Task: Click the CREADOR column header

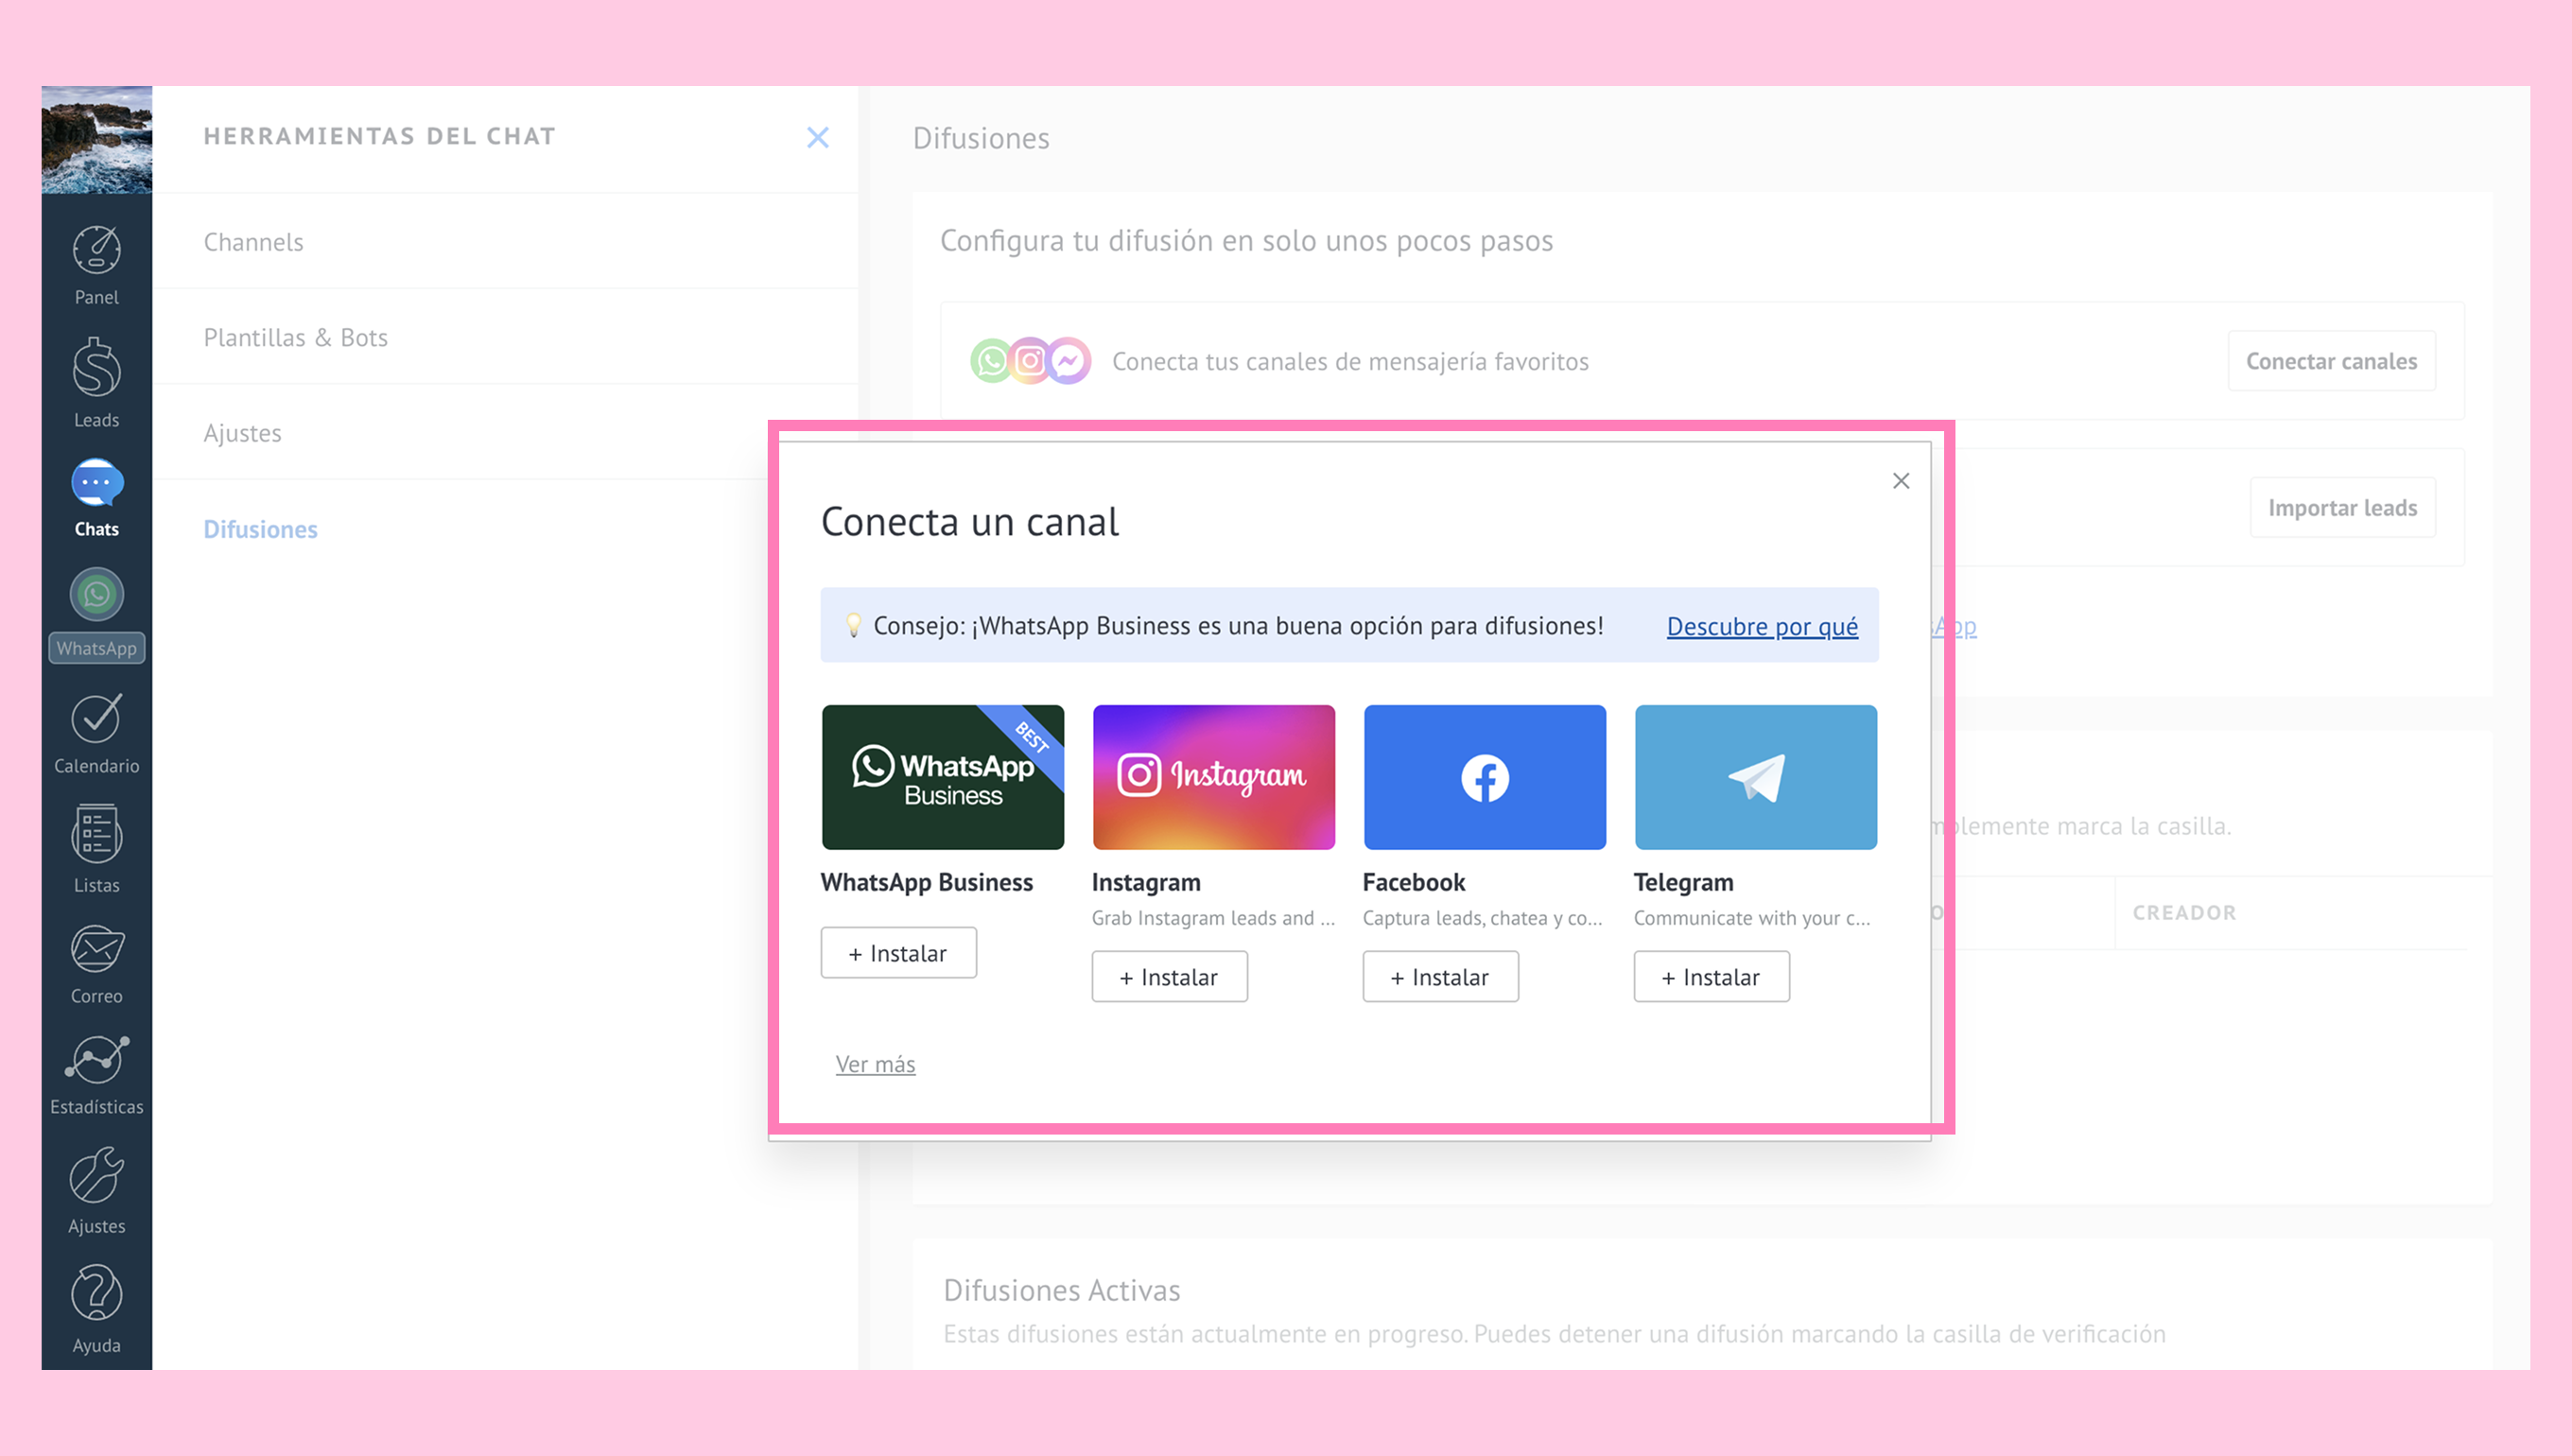Action: click(x=2183, y=912)
